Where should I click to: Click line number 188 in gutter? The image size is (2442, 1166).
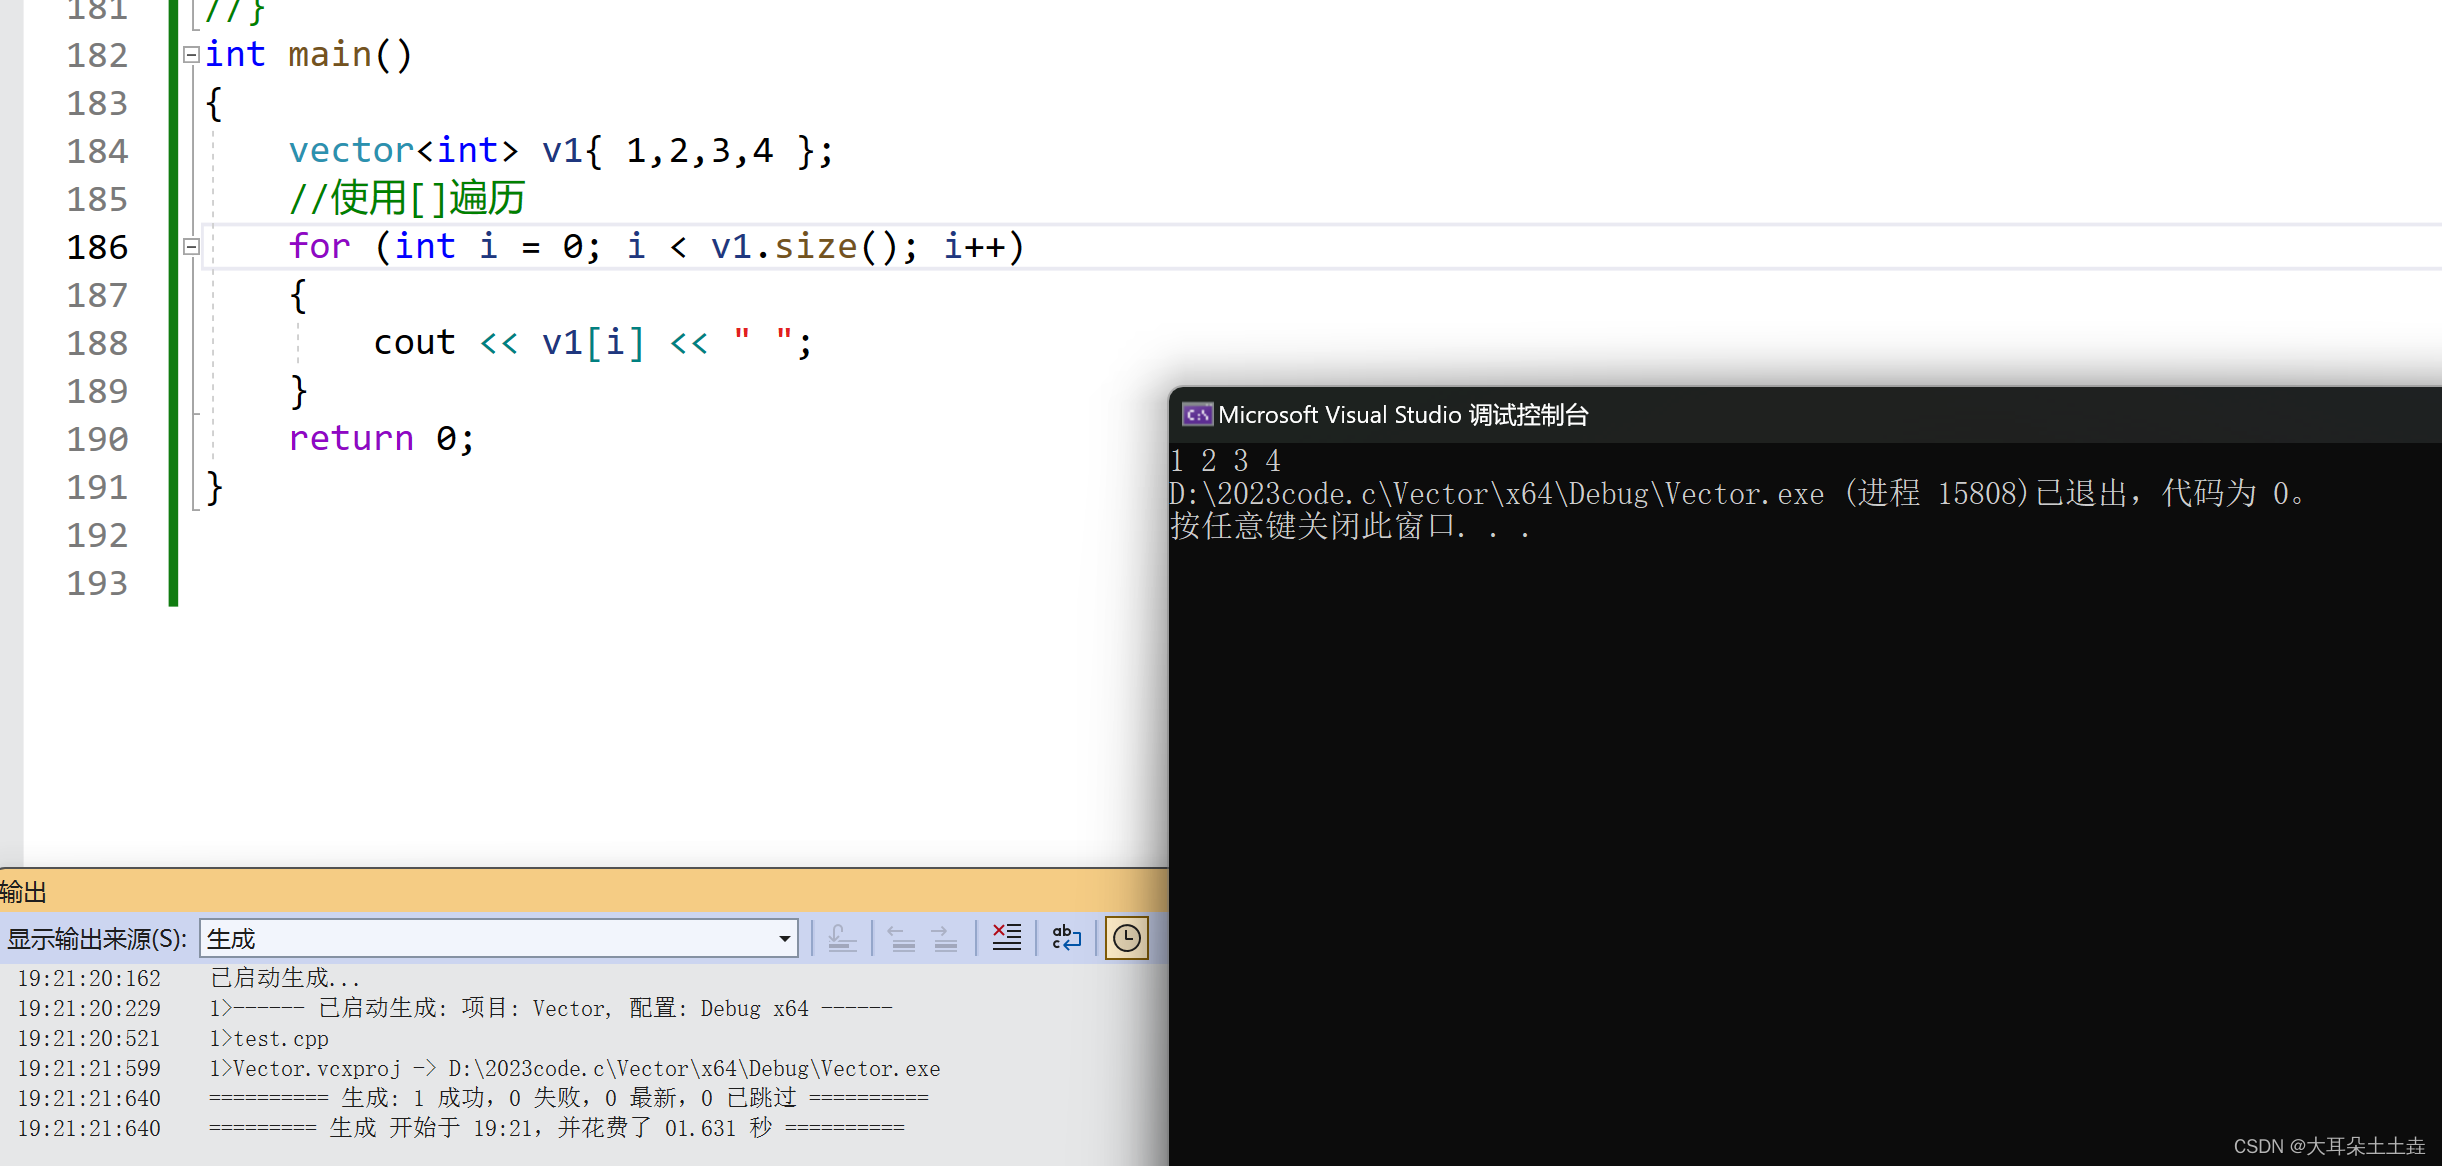(x=98, y=343)
